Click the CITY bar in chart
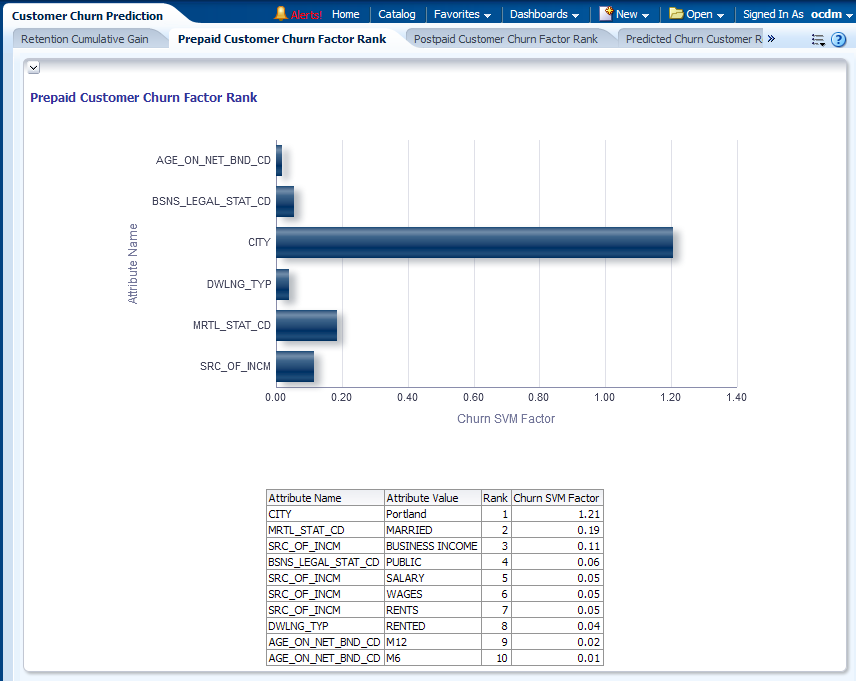Image resolution: width=856 pixels, height=681 pixels. pyautogui.click(x=474, y=243)
